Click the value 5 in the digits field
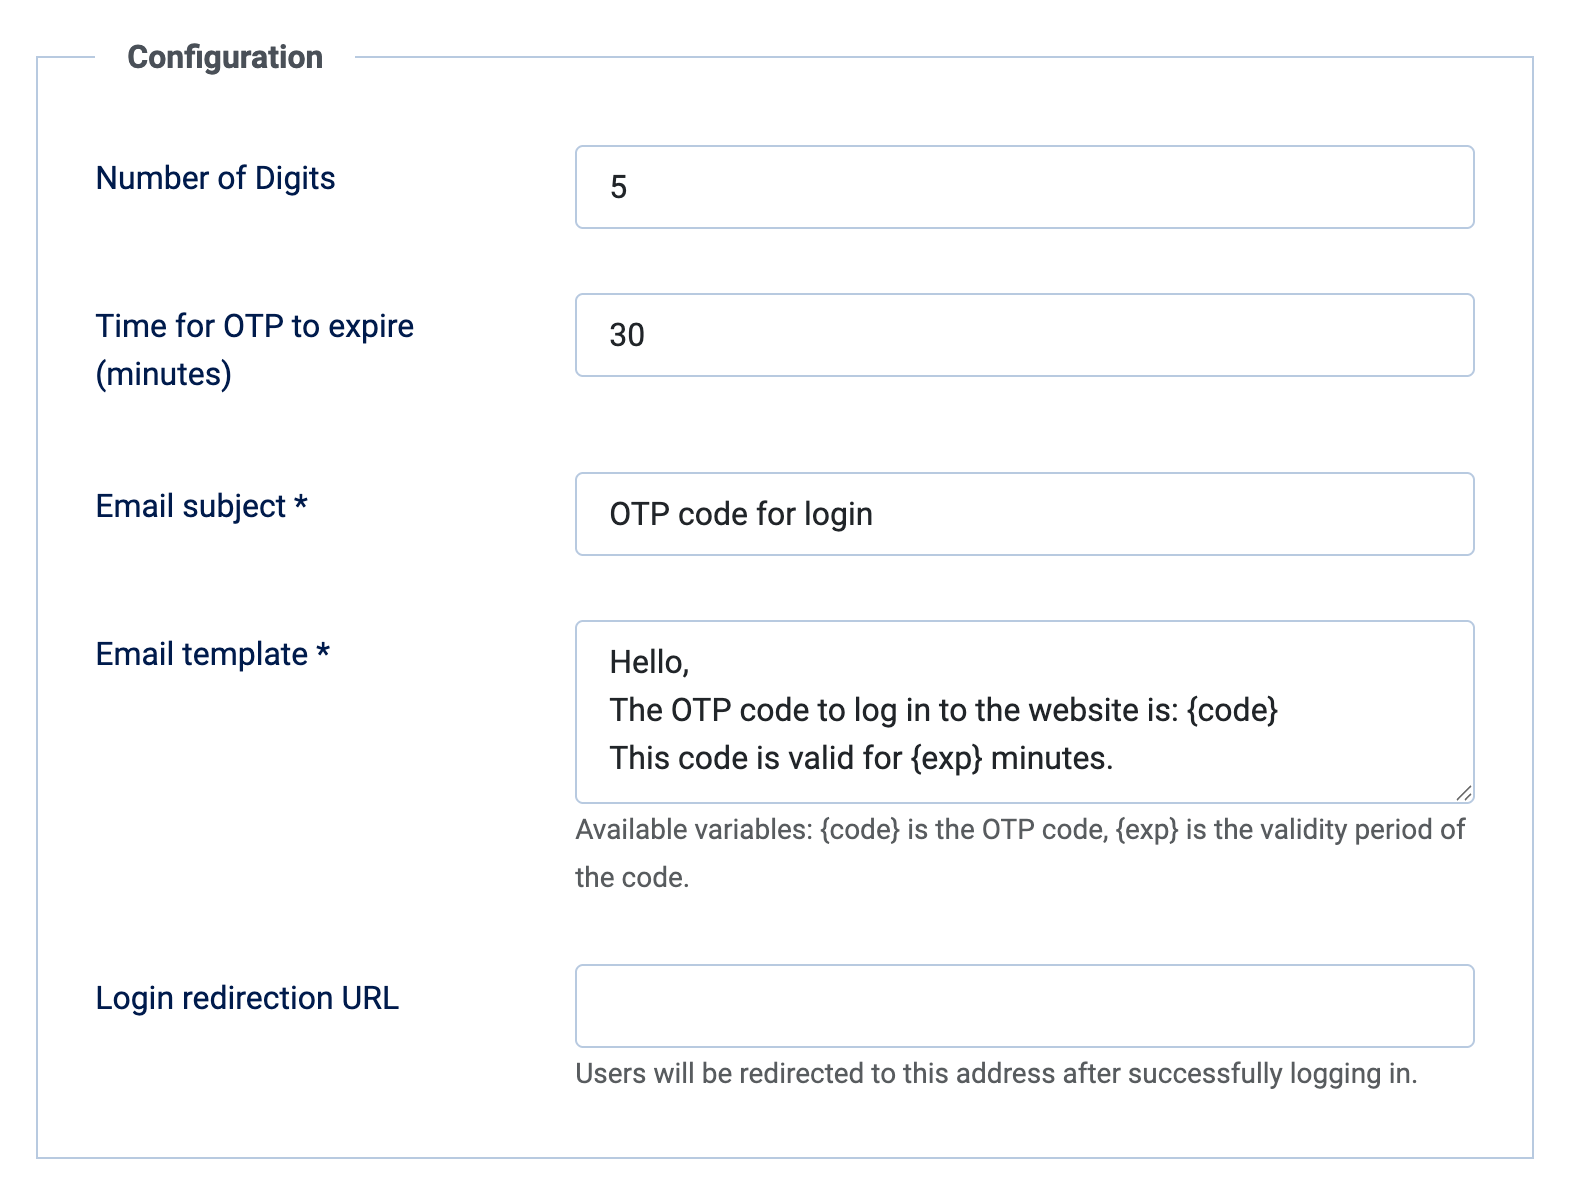Image resolution: width=1574 pixels, height=1202 pixels. [x=618, y=187]
